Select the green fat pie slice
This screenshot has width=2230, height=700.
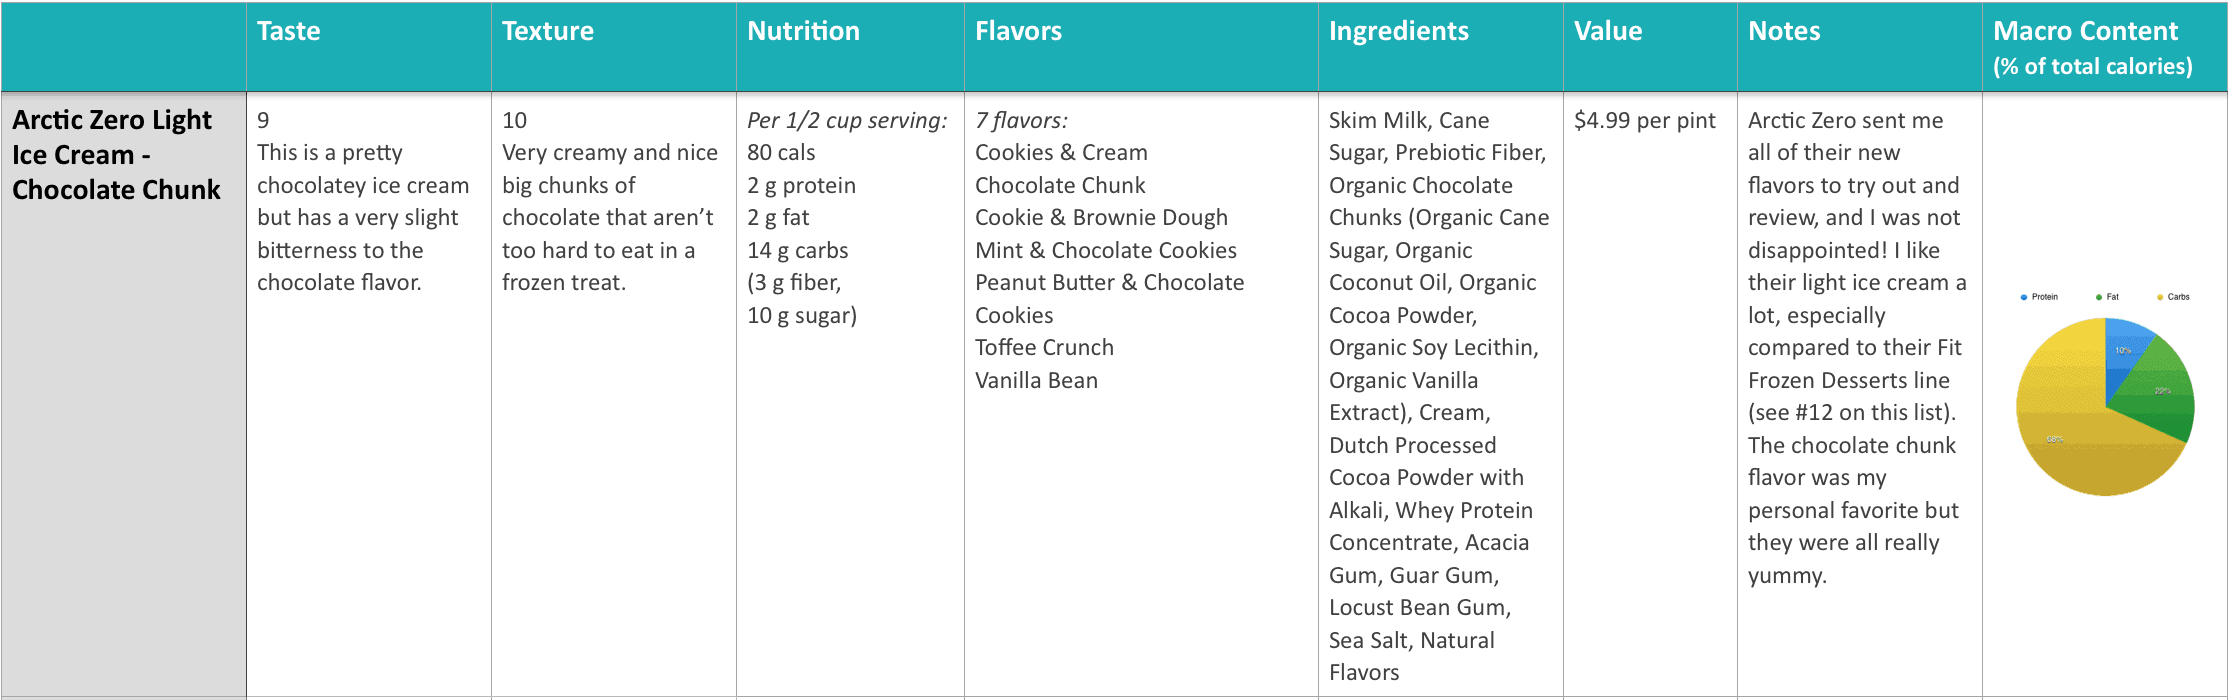coord(2160,392)
